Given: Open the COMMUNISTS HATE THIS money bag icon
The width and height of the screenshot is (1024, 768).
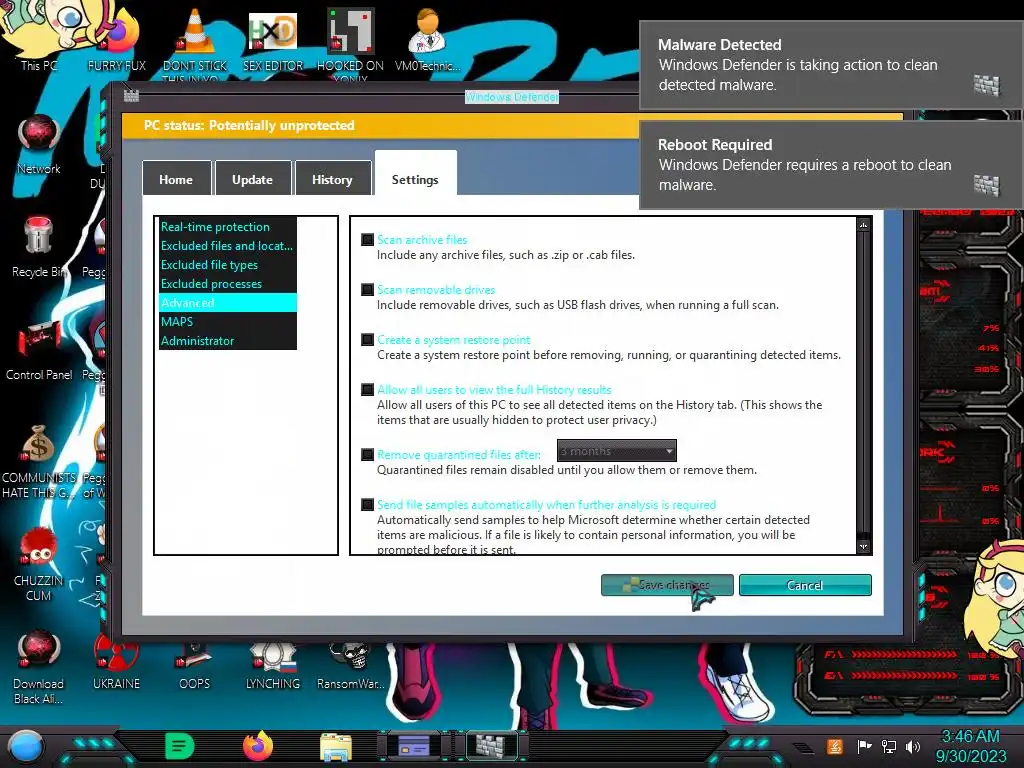Looking at the screenshot, I should (39, 460).
